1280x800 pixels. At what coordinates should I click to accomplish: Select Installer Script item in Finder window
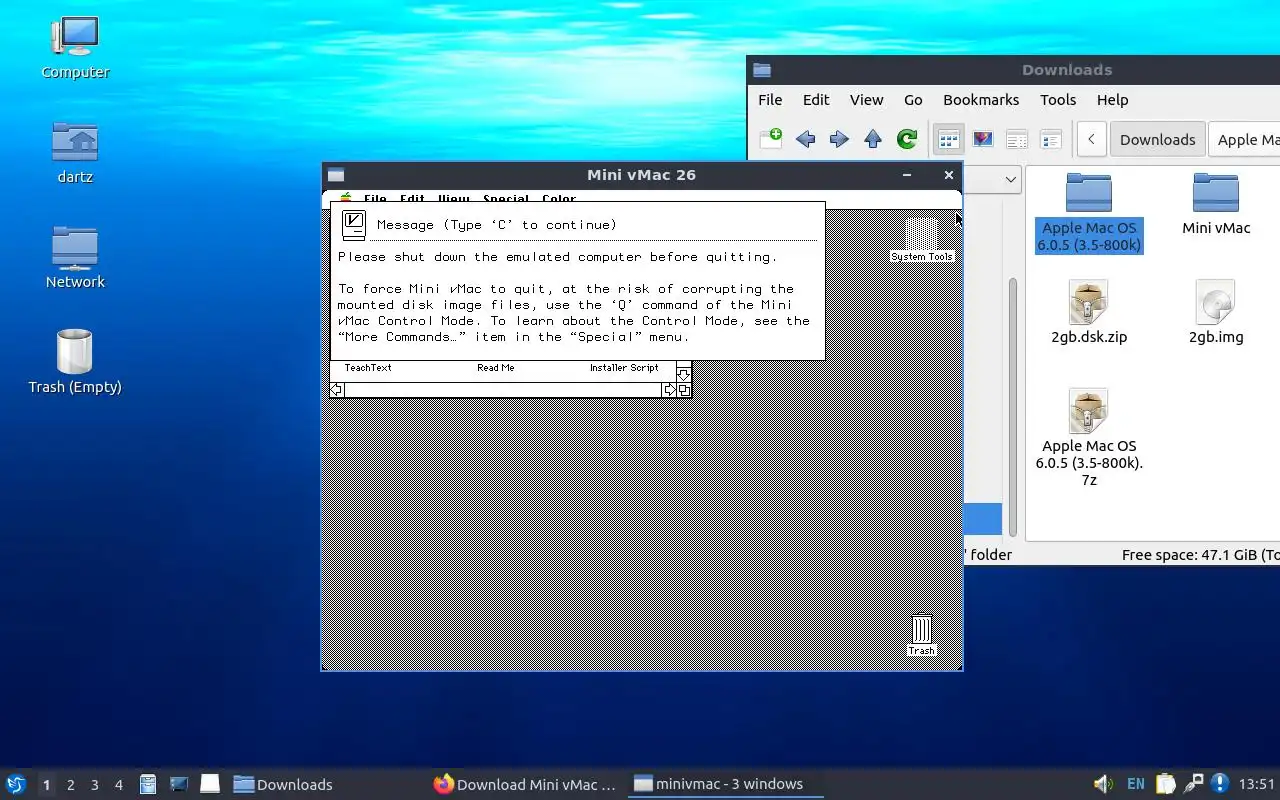[x=624, y=368]
